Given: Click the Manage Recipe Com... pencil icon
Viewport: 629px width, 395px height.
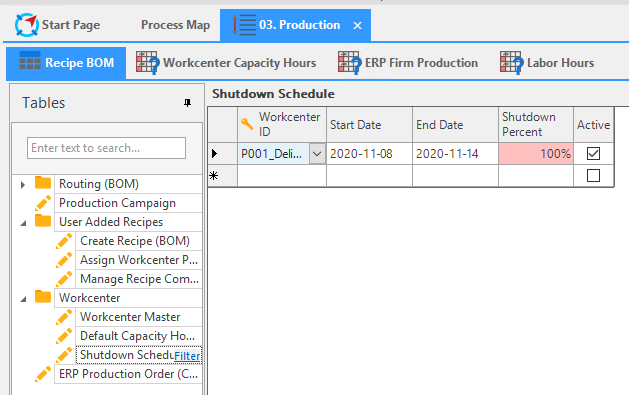Looking at the screenshot, I should [x=64, y=279].
